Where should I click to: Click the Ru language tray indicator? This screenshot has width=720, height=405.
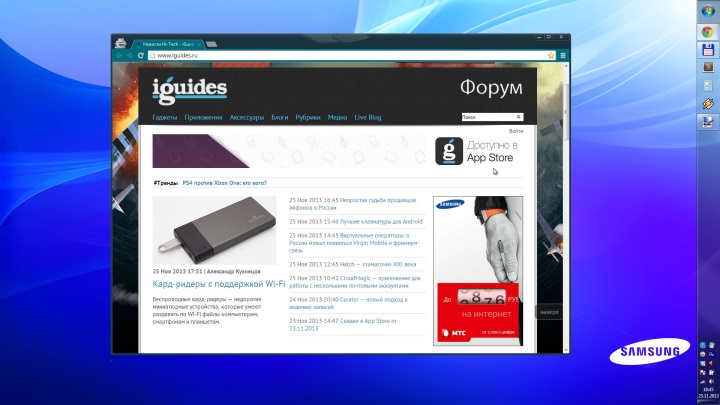pyautogui.click(x=712, y=354)
